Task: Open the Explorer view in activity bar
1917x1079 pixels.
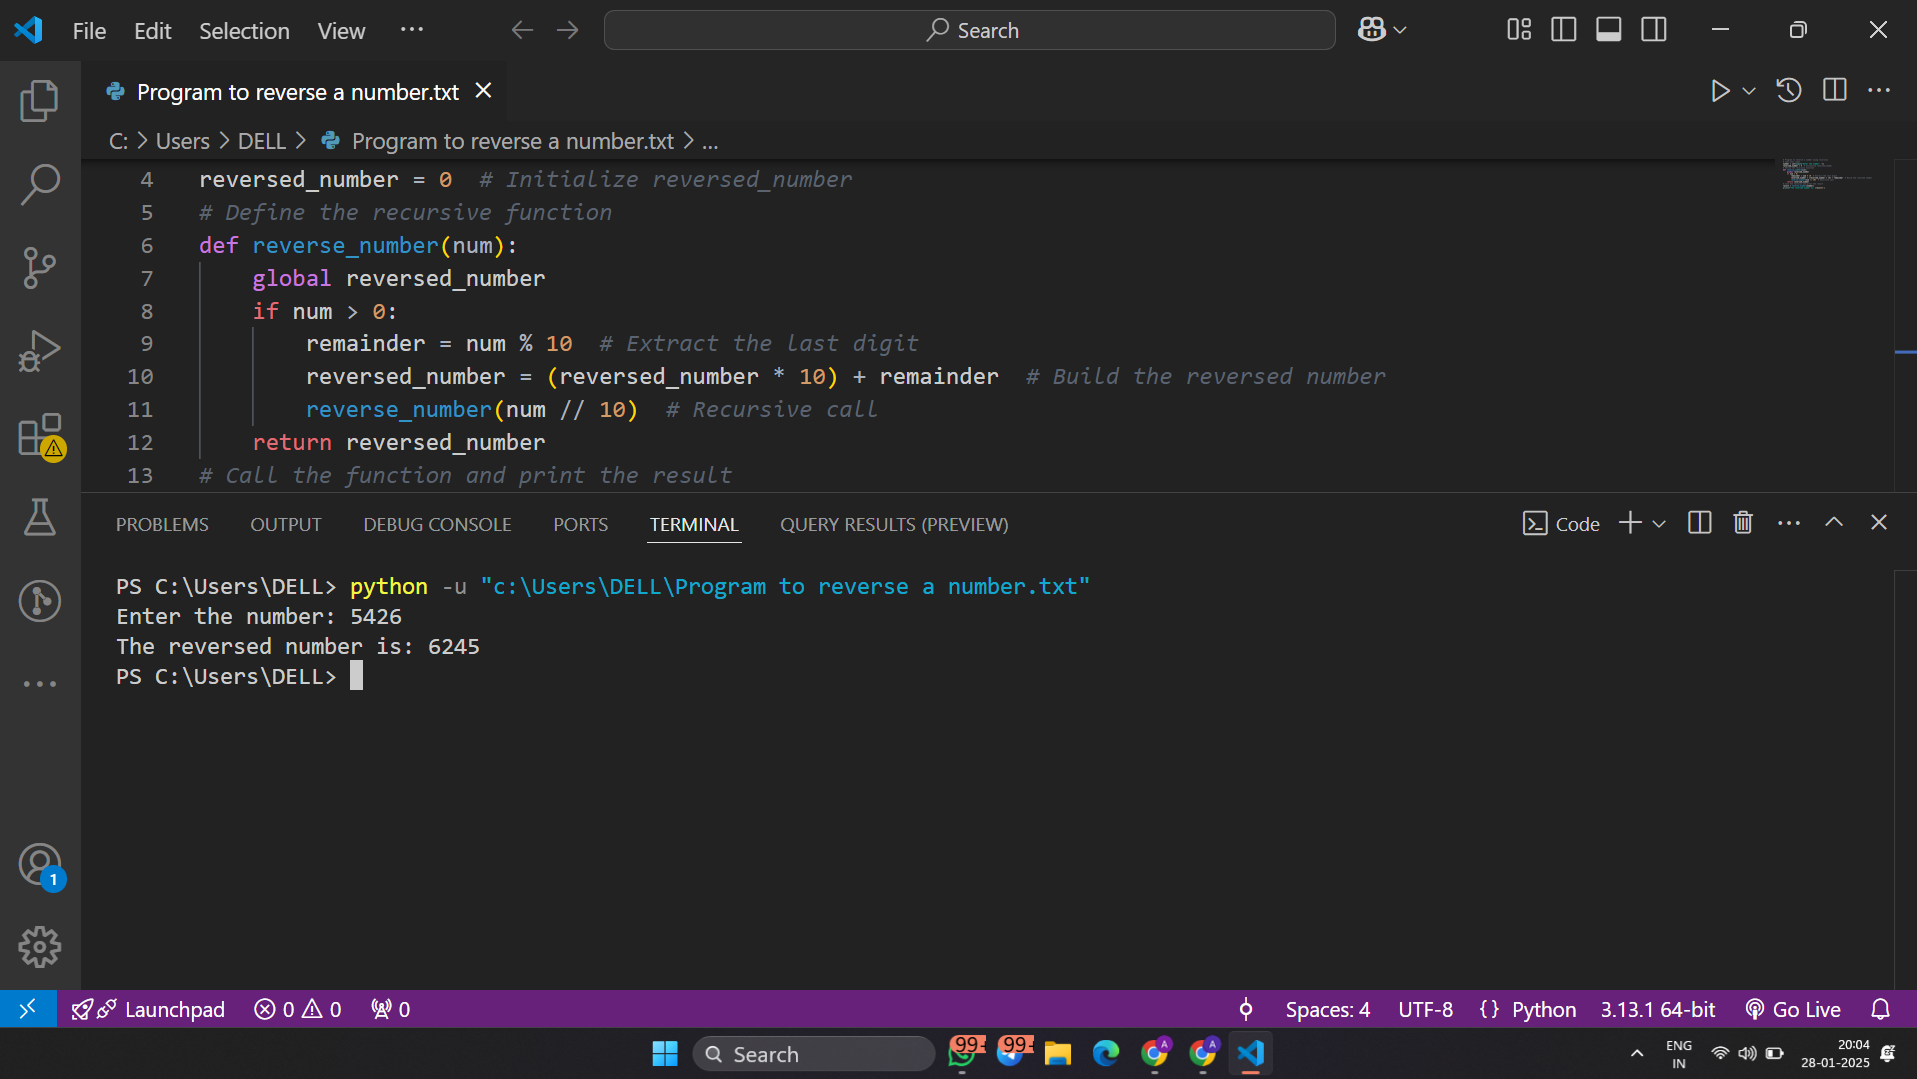Action: (x=40, y=101)
